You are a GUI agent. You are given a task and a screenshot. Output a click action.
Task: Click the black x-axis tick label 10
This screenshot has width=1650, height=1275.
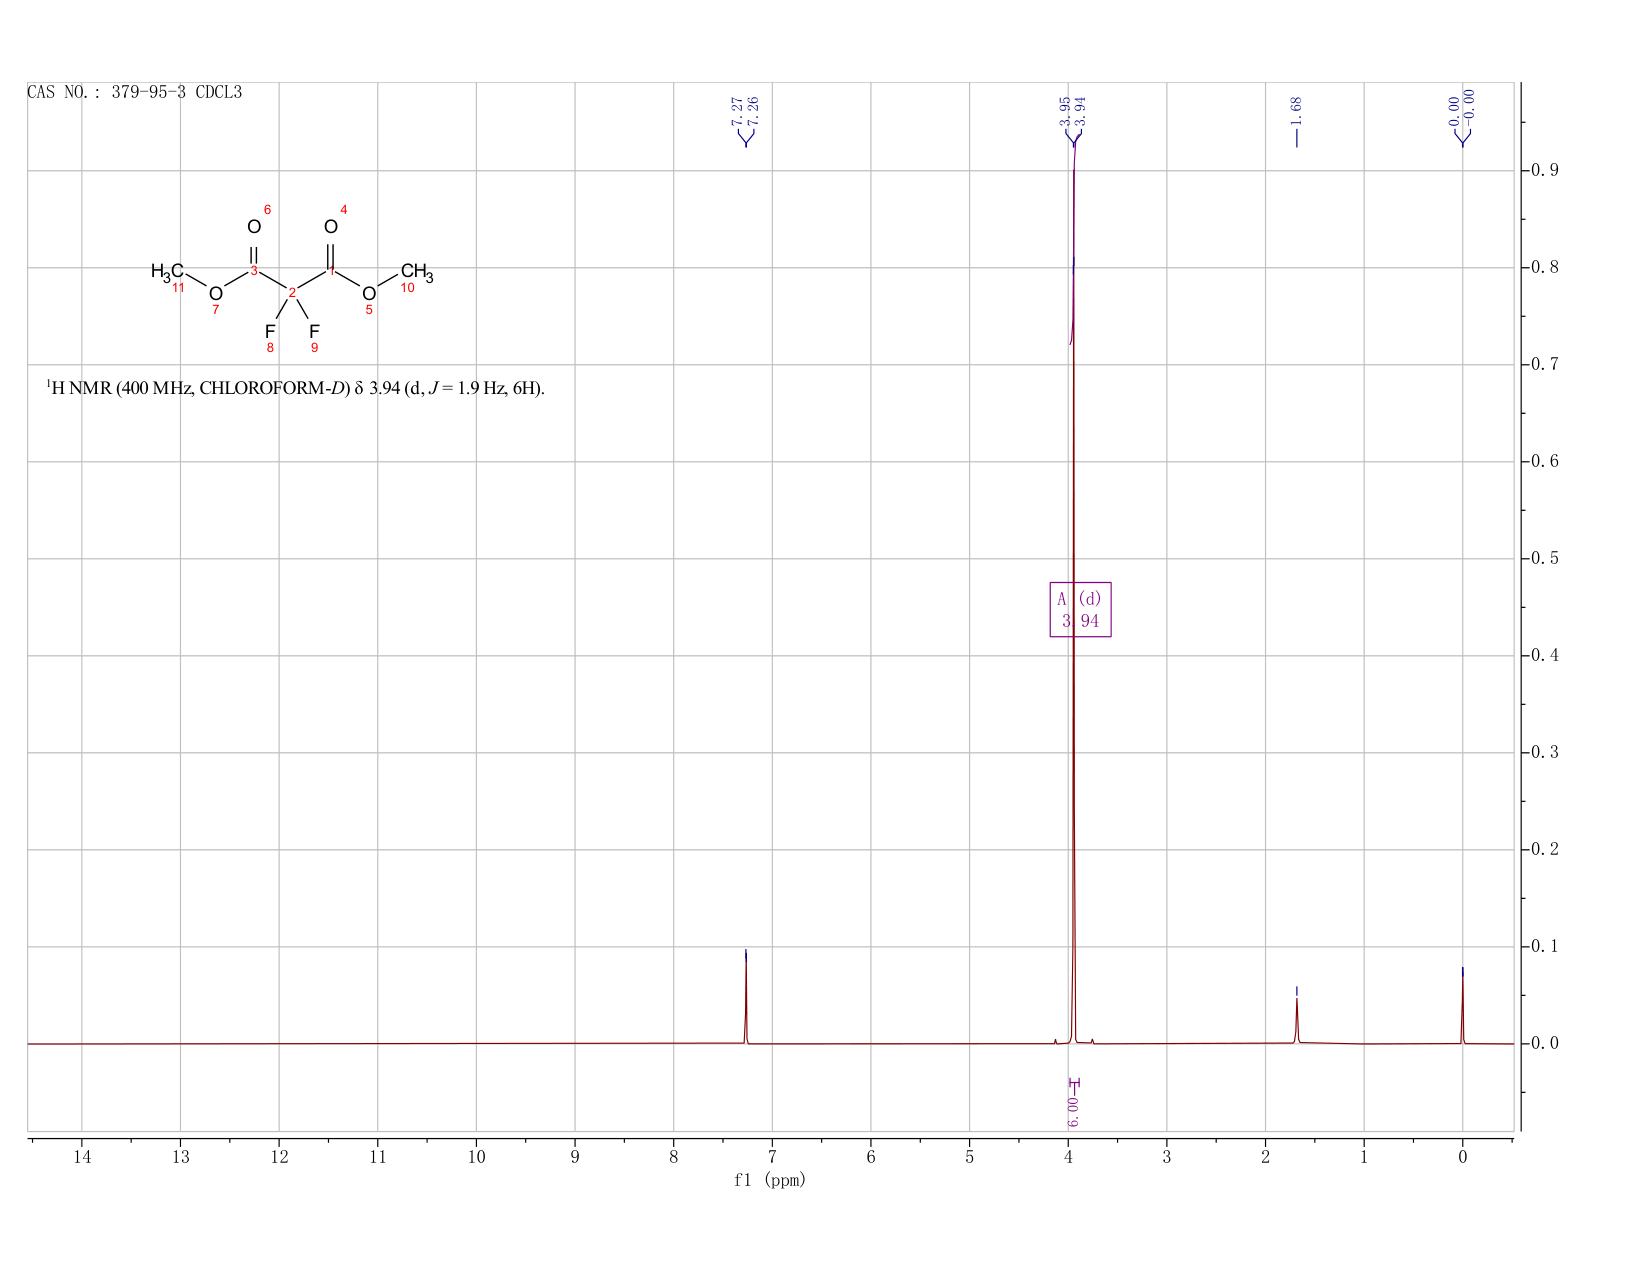[x=476, y=1157]
